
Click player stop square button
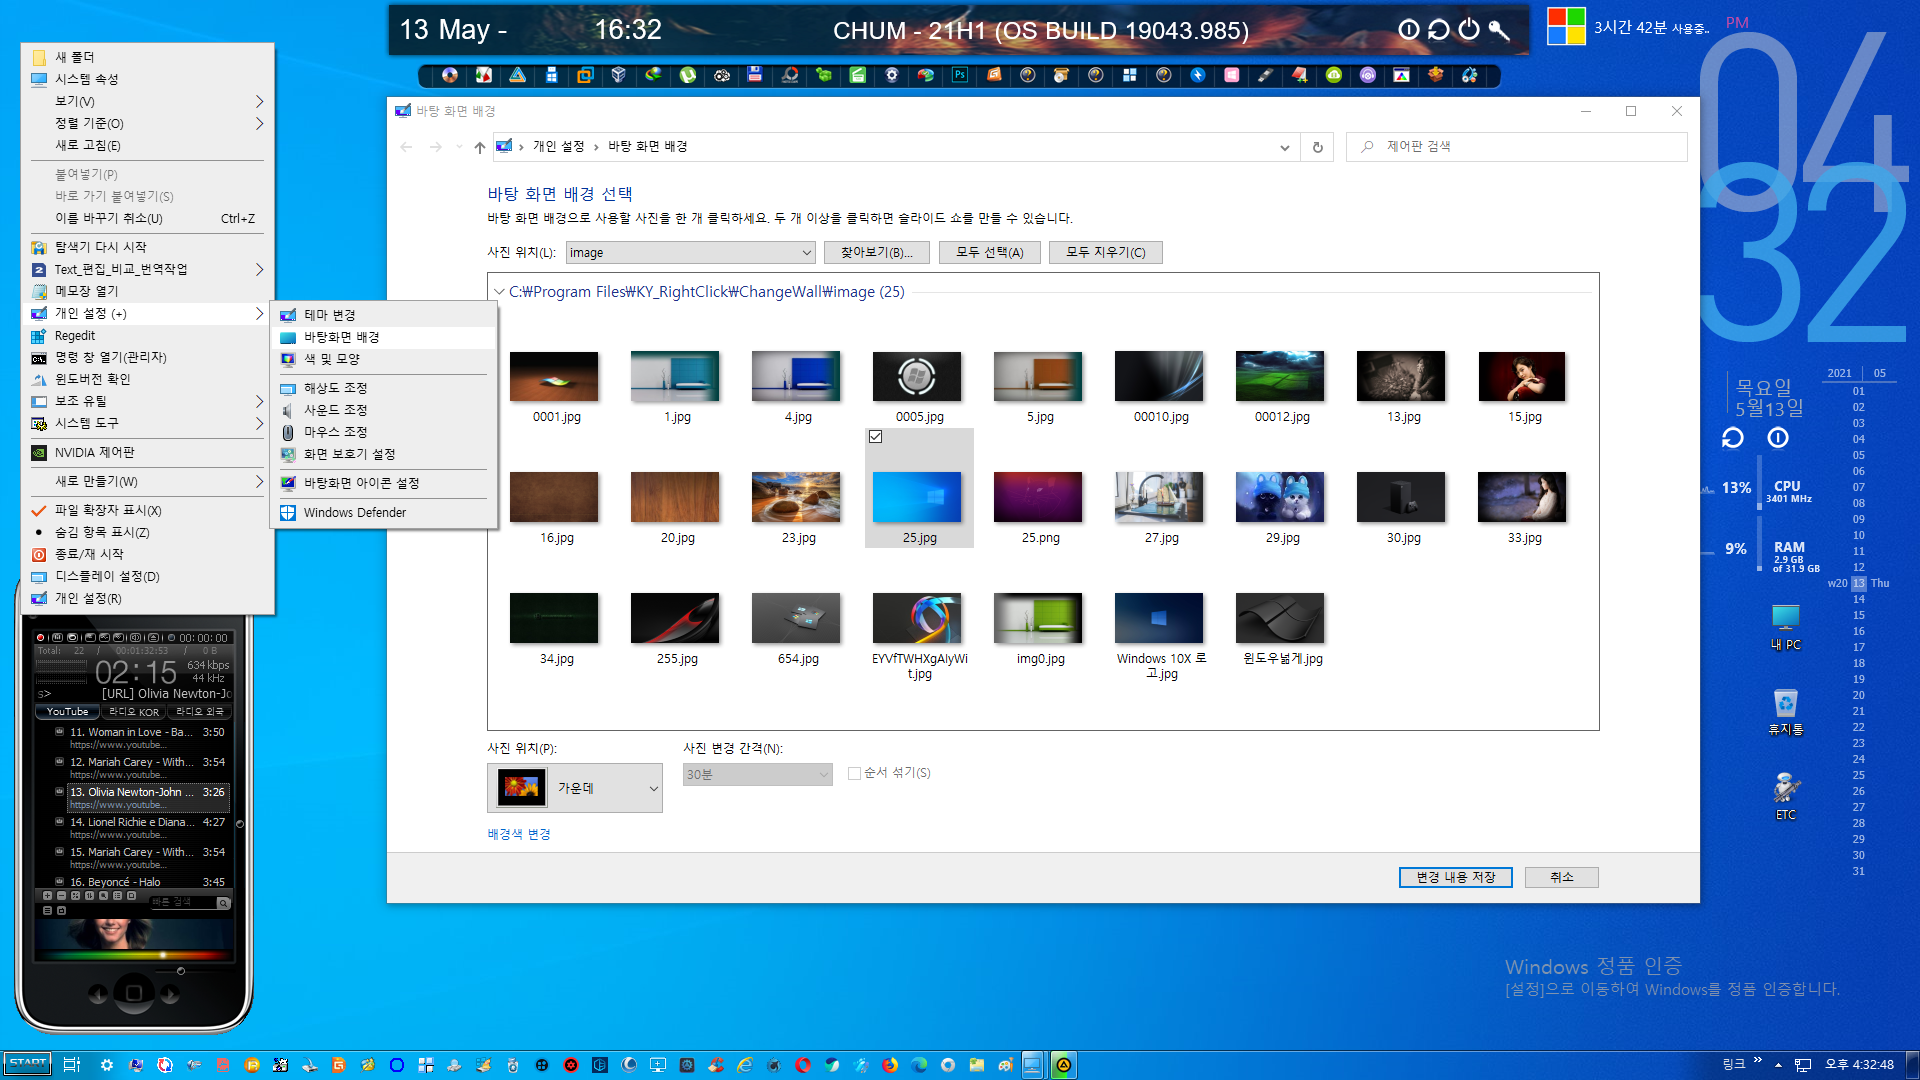pos(134,993)
